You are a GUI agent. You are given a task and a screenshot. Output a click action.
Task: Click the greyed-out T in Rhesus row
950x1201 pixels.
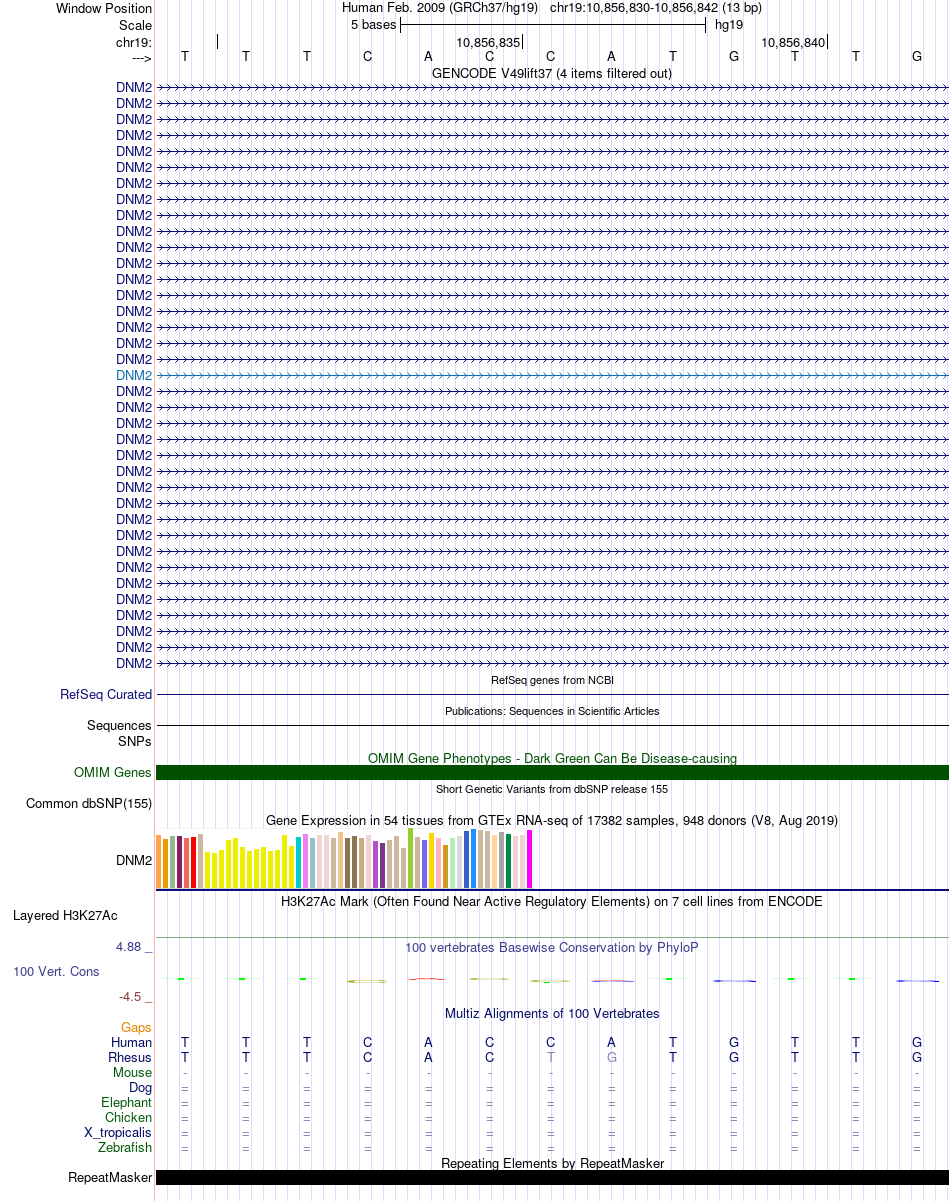pos(551,1057)
